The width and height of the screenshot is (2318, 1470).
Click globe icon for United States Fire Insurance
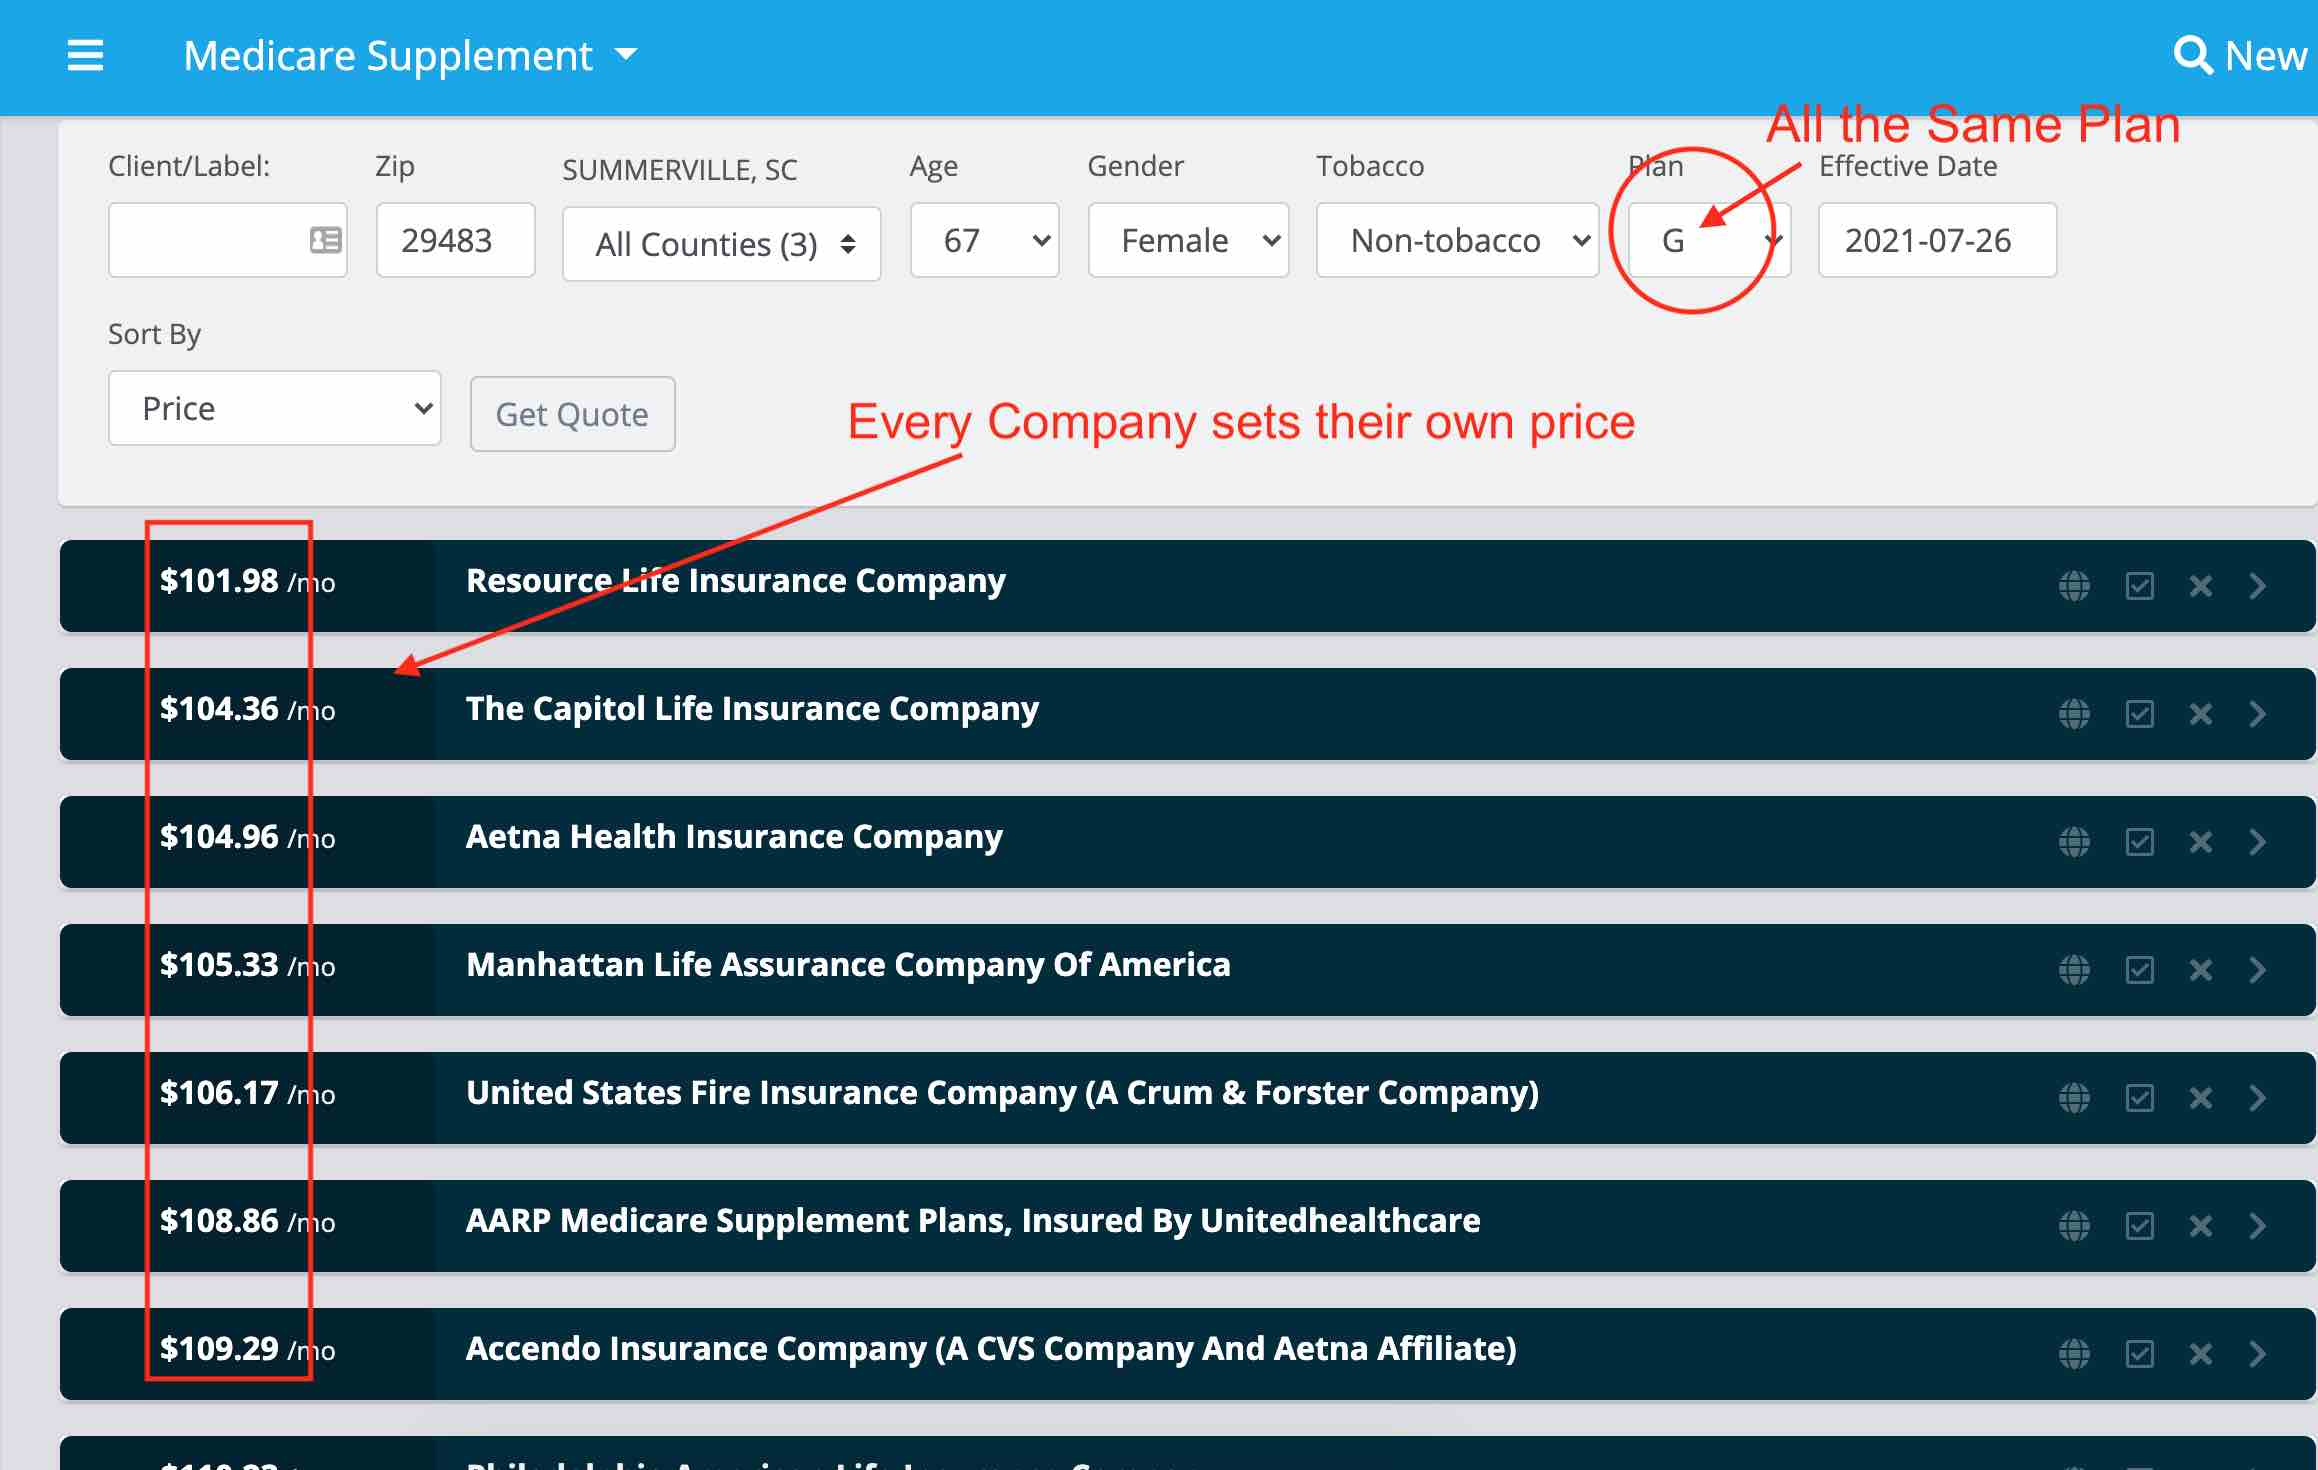pyautogui.click(x=2074, y=1098)
